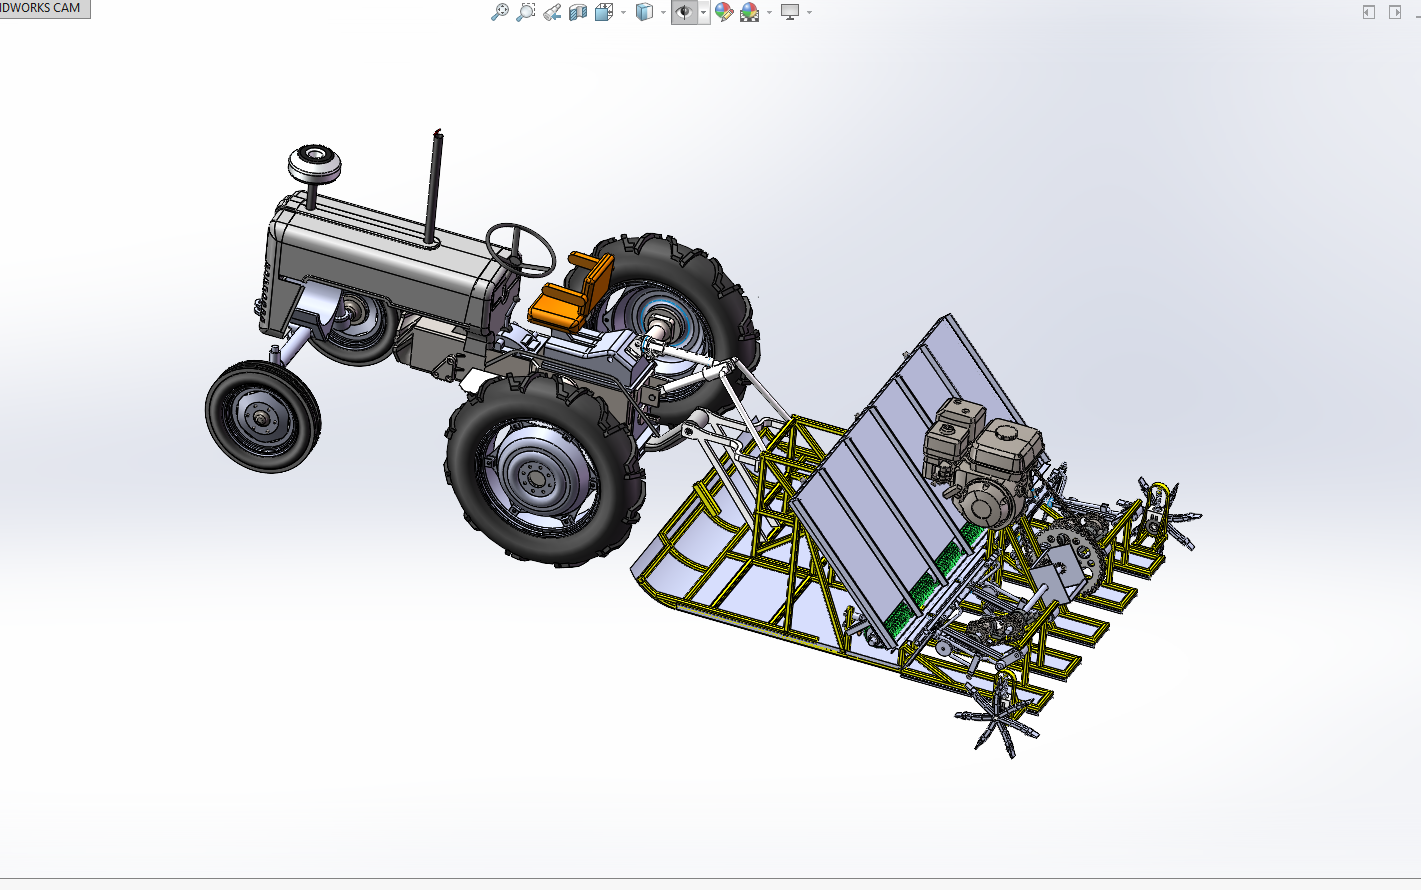The image size is (1421, 890).
Task: Switch to the SOLIDWORKS CAM tab
Action: (x=44, y=8)
